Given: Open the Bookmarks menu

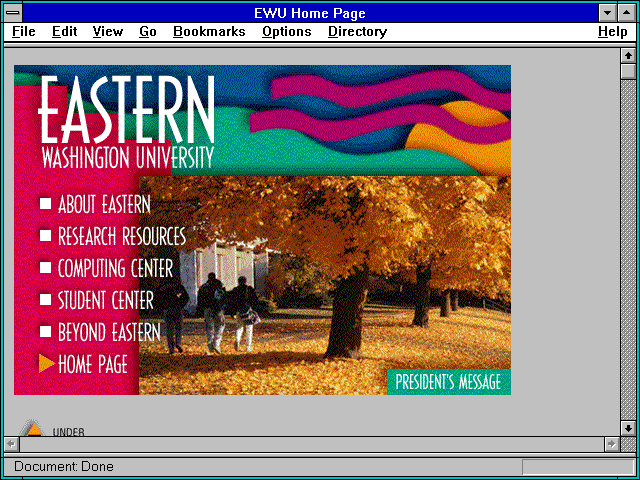Looking at the screenshot, I should 209,31.
